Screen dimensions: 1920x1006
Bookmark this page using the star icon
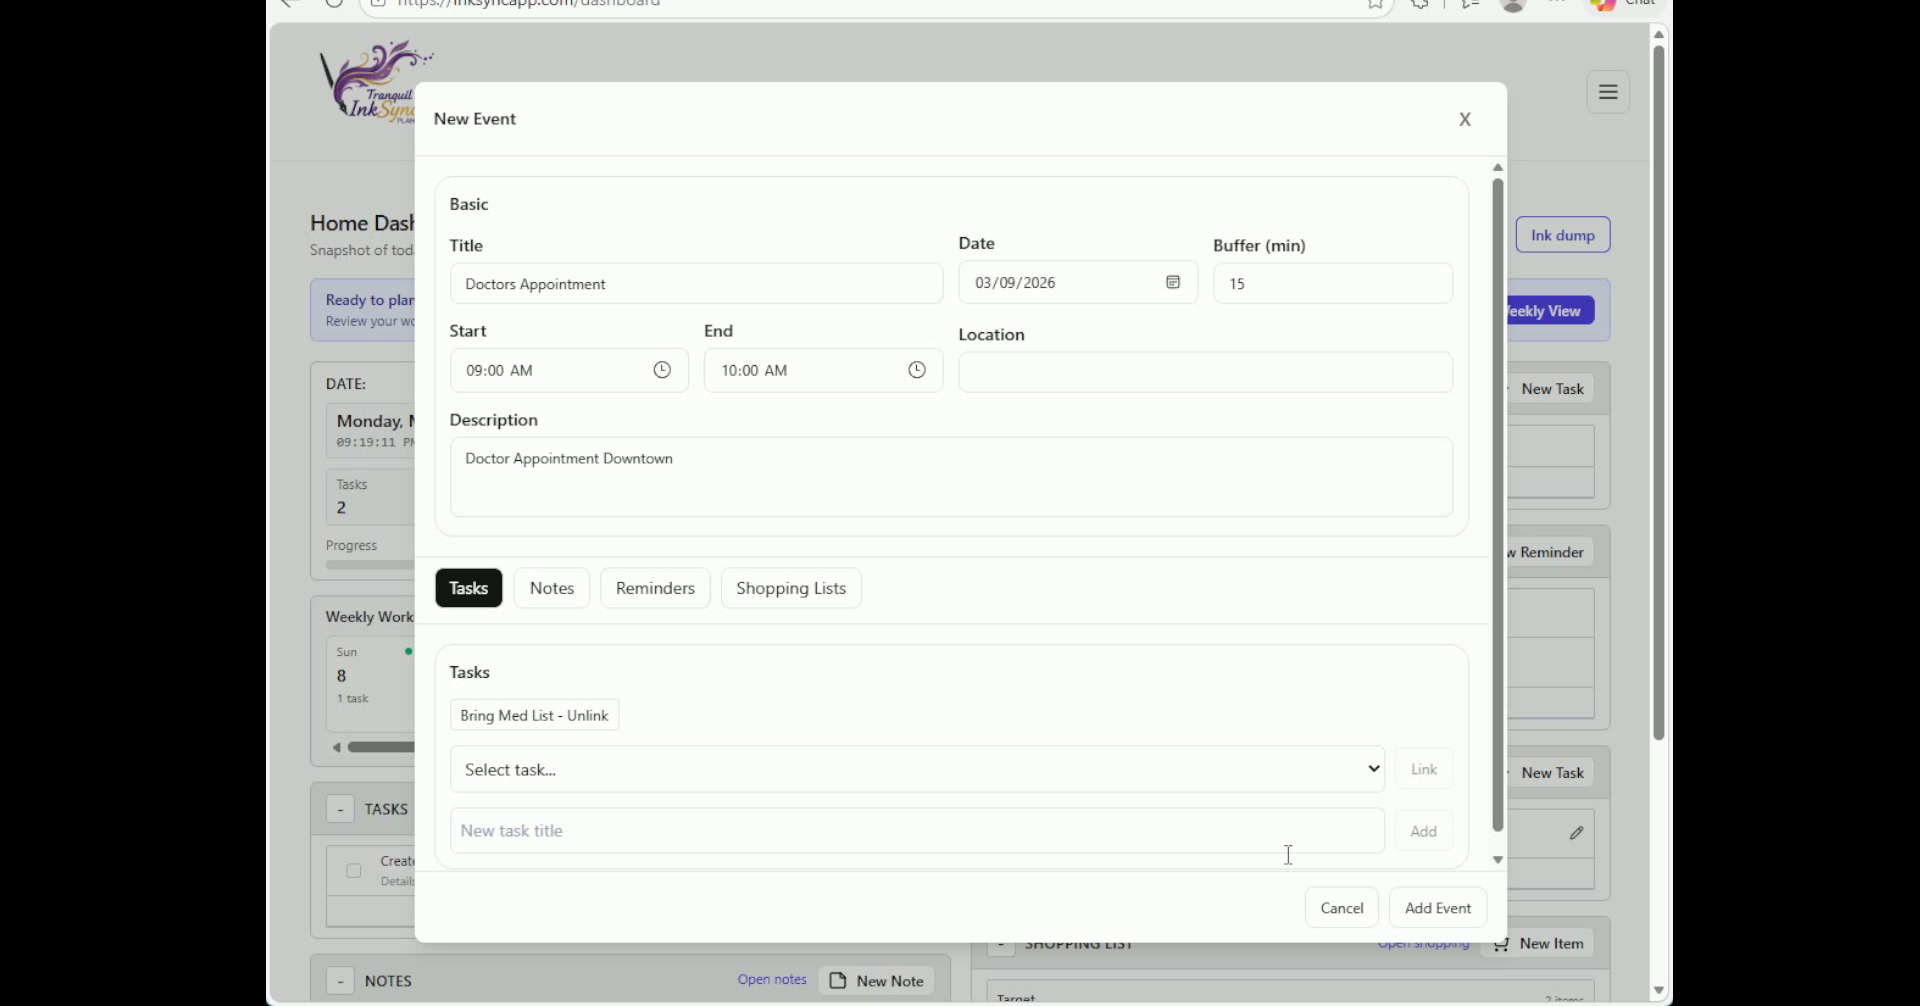coord(1374,5)
